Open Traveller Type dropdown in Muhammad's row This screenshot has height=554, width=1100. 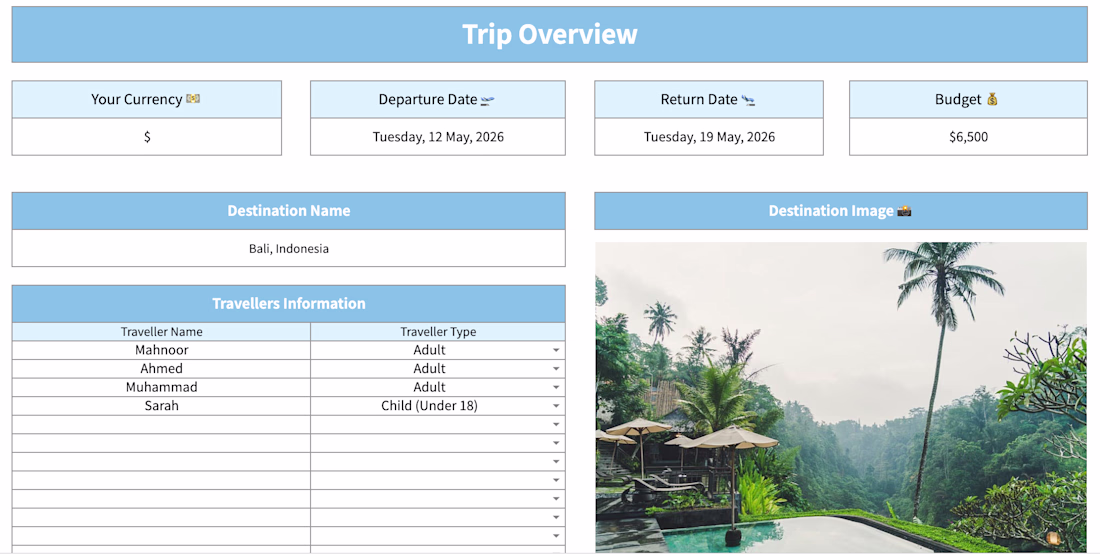(556, 387)
